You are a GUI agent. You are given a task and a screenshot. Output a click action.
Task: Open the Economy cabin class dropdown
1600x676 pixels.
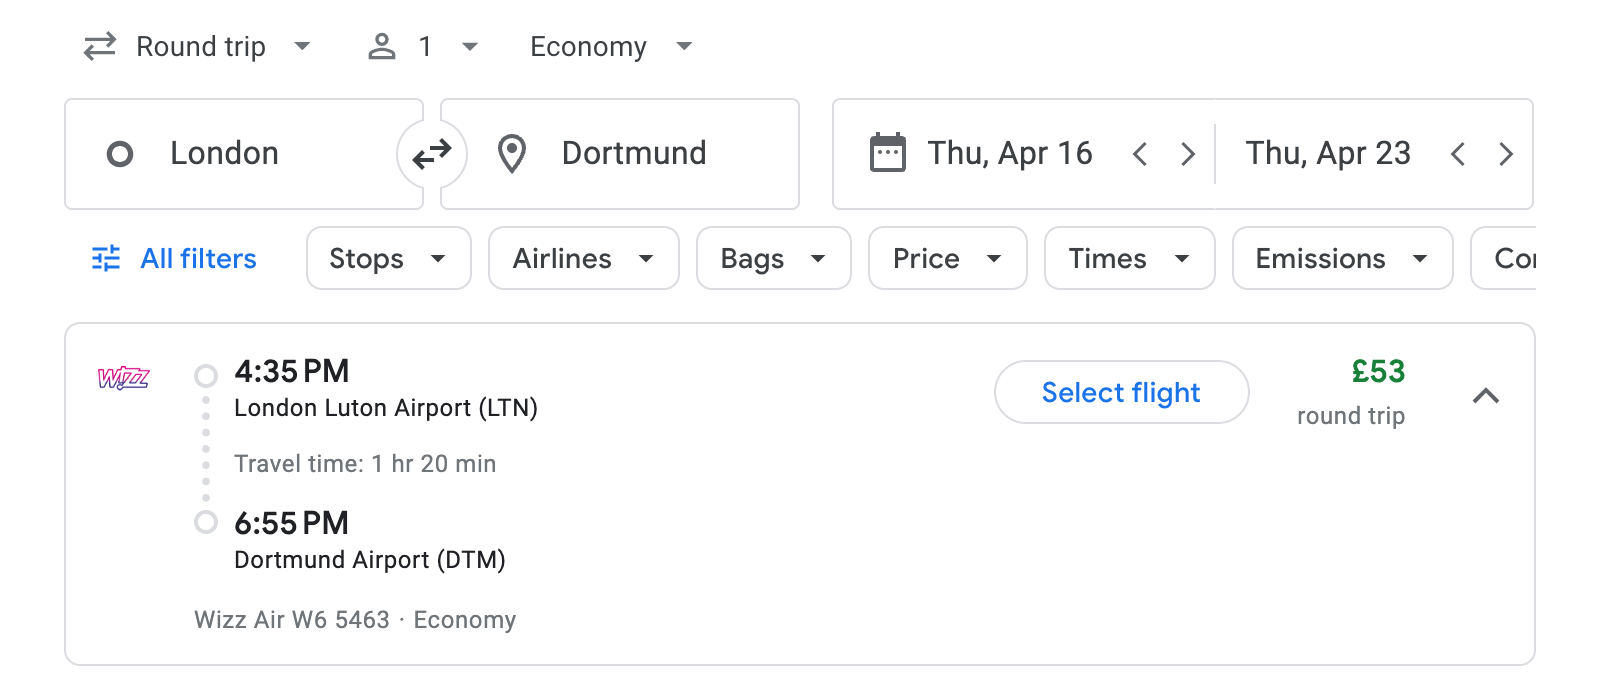(x=608, y=46)
